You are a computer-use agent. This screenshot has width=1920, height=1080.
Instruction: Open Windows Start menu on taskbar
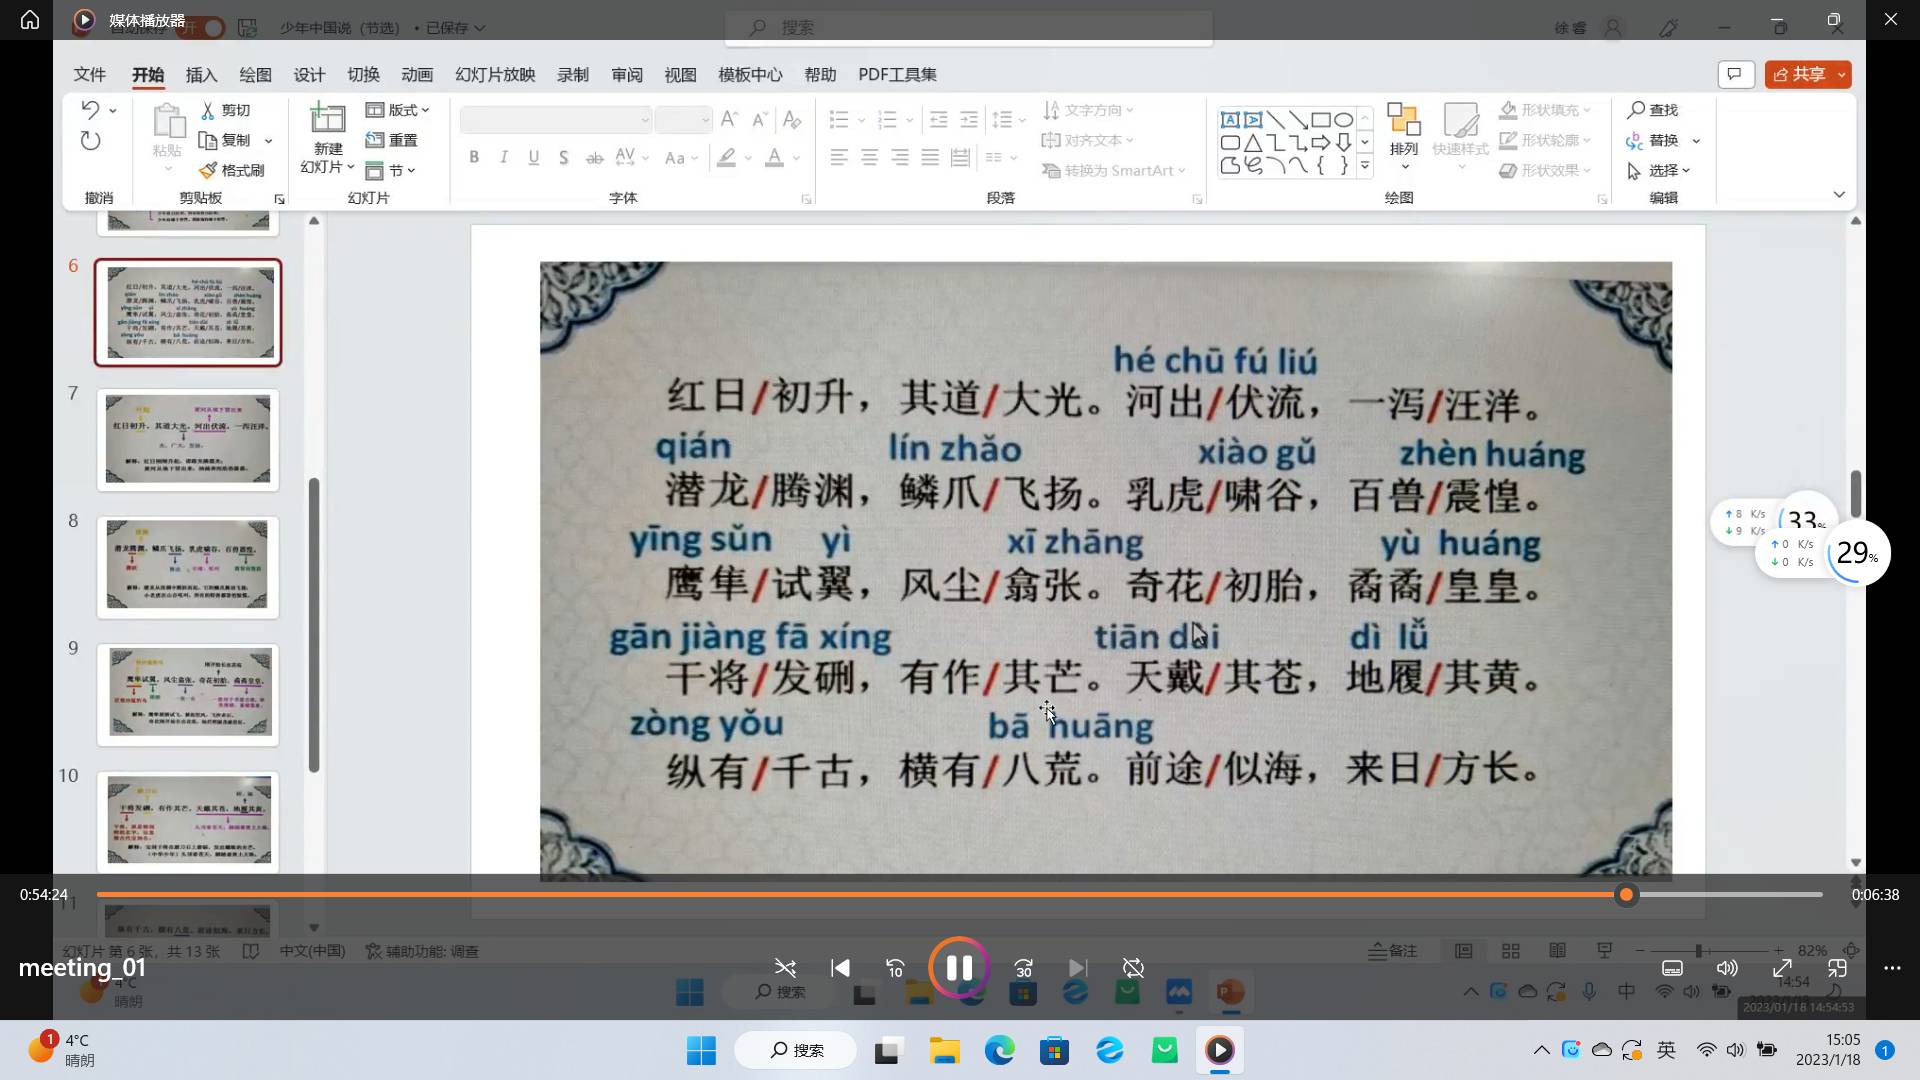coord(701,1050)
